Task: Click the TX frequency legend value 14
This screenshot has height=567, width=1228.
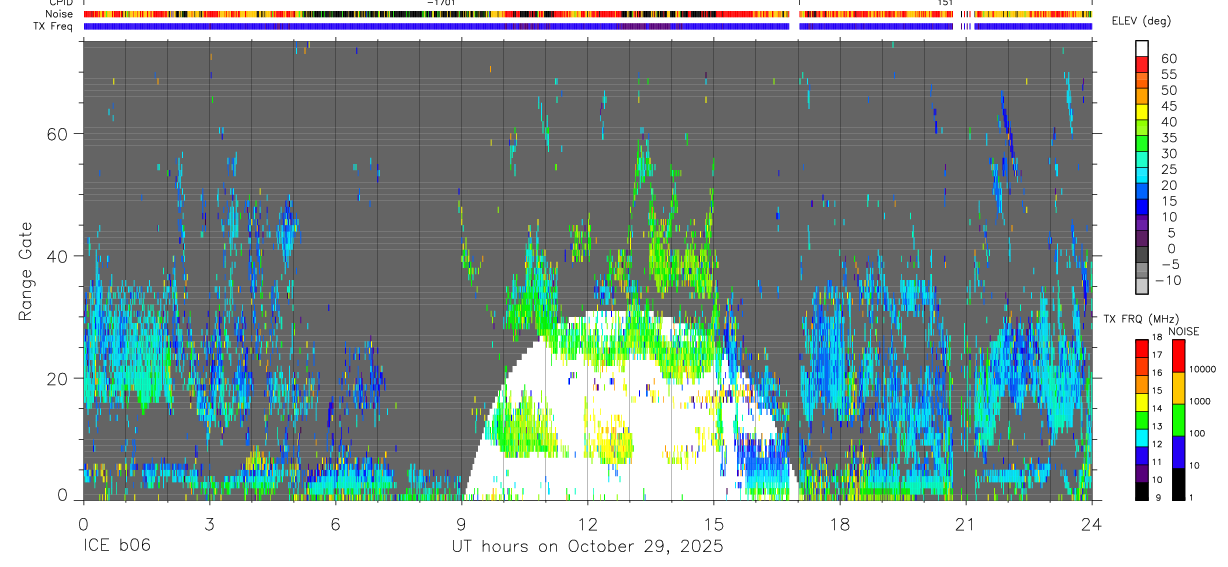Action: click(1157, 408)
